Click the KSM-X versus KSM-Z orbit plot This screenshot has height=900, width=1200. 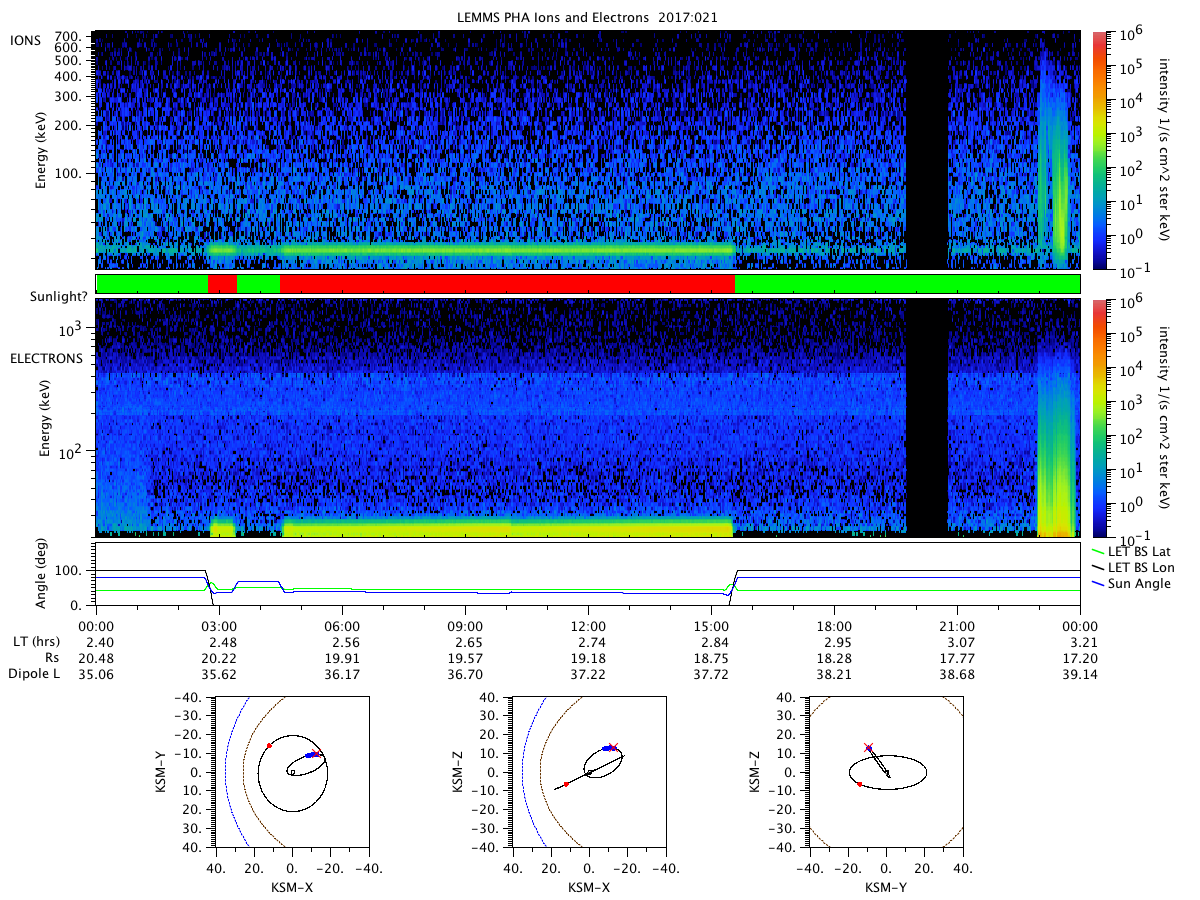[x=589, y=772]
